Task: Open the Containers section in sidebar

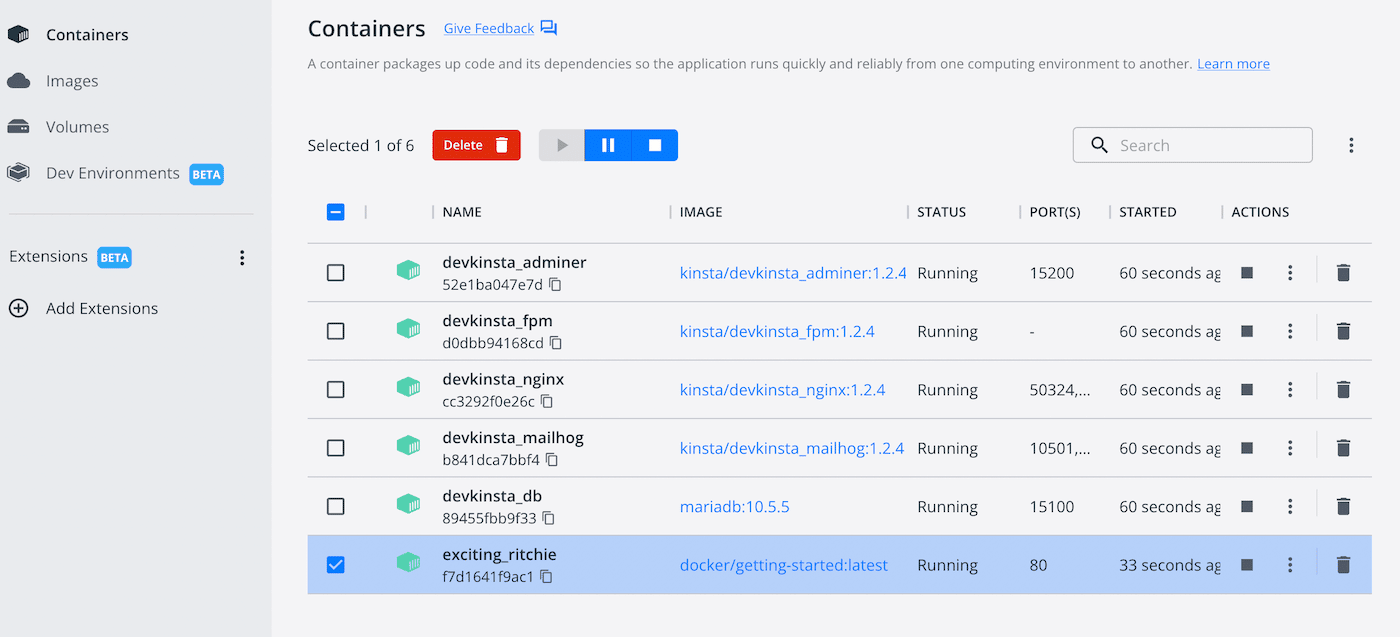Action: point(86,33)
